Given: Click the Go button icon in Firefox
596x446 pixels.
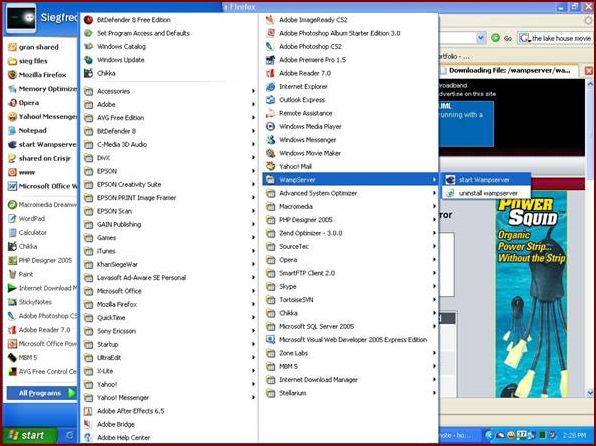Looking at the screenshot, I should point(495,38).
